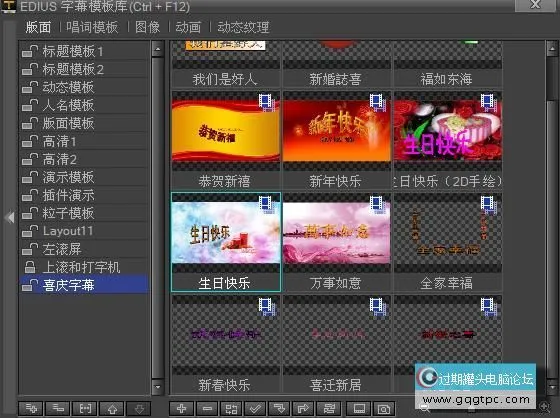Screen dimensions: 560x418
Task: Click category list scrollbar up arrow
Action: (x=158, y=49)
